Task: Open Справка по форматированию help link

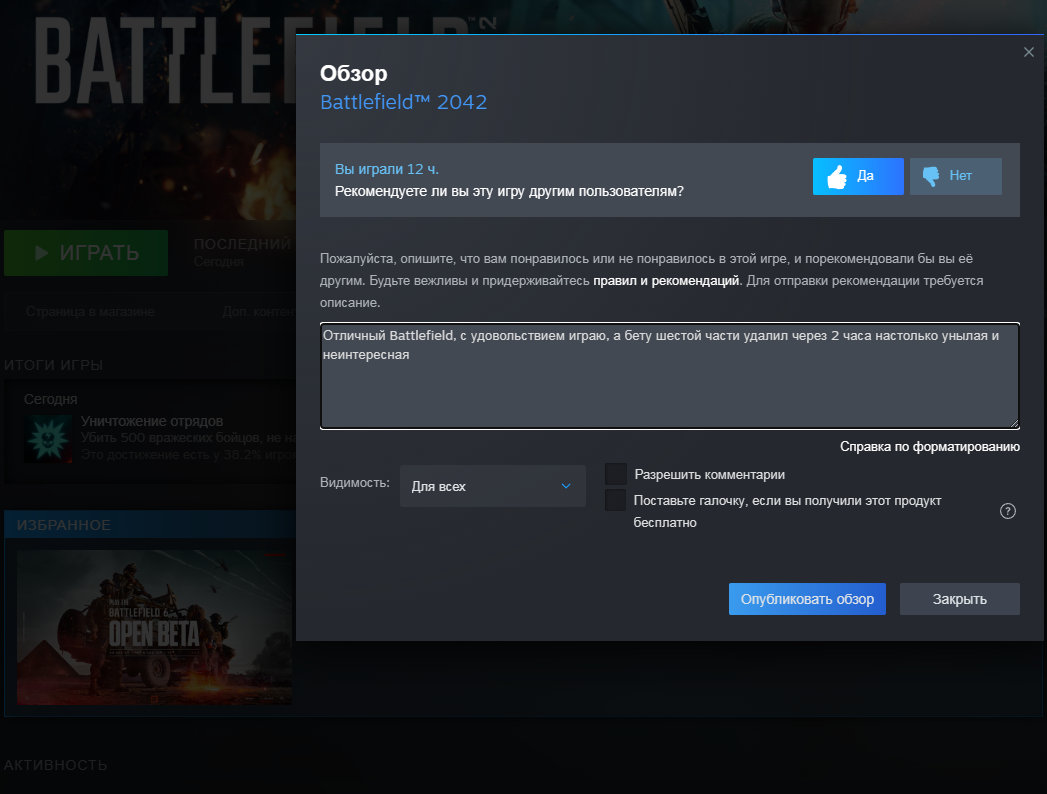Action: (929, 447)
